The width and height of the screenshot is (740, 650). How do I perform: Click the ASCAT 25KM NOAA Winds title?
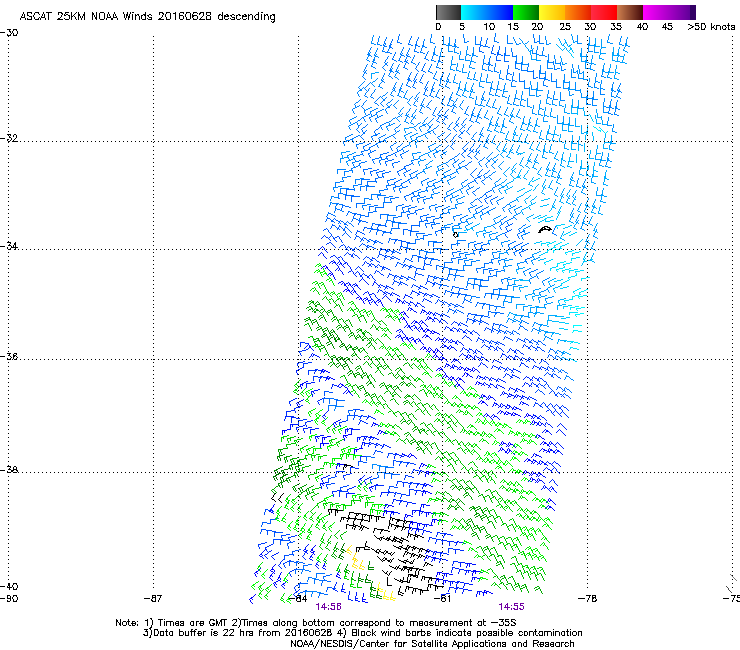click(x=147, y=16)
